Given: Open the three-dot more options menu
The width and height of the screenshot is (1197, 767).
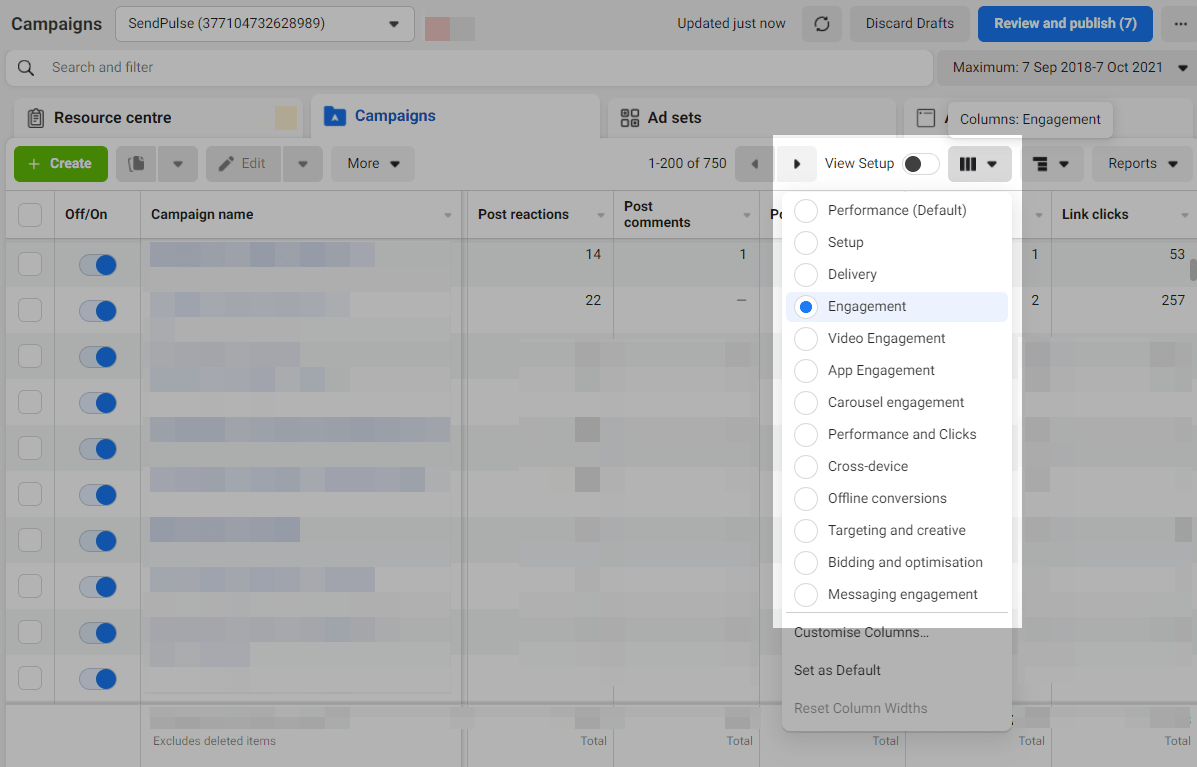Looking at the screenshot, I should point(1179,24).
